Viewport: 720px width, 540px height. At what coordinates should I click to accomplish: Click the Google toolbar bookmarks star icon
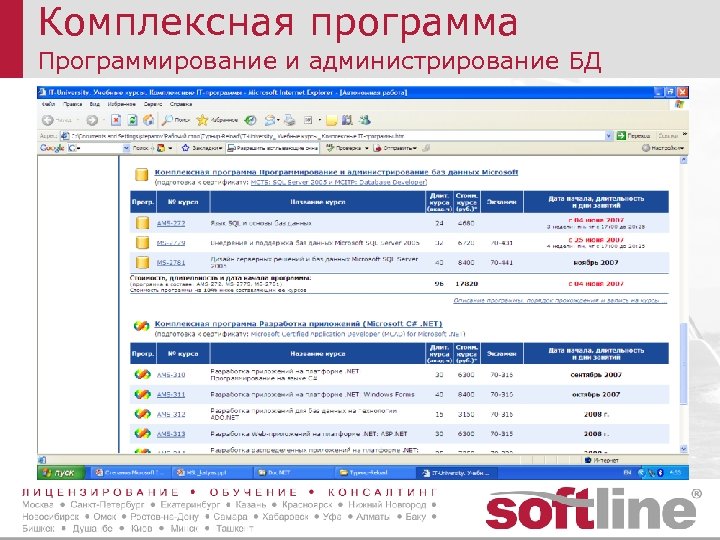pyautogui.click(x=186, y=148)
